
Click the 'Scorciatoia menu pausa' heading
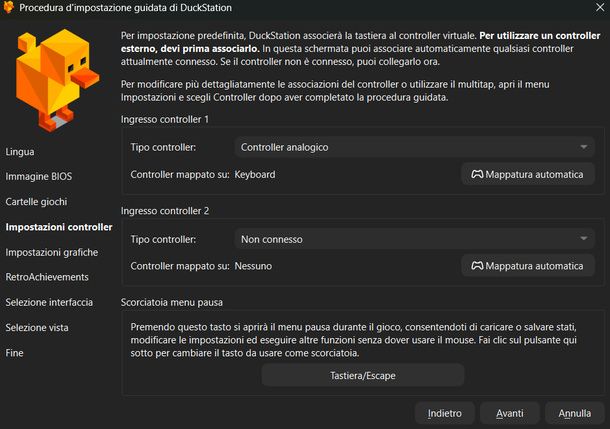172,302
